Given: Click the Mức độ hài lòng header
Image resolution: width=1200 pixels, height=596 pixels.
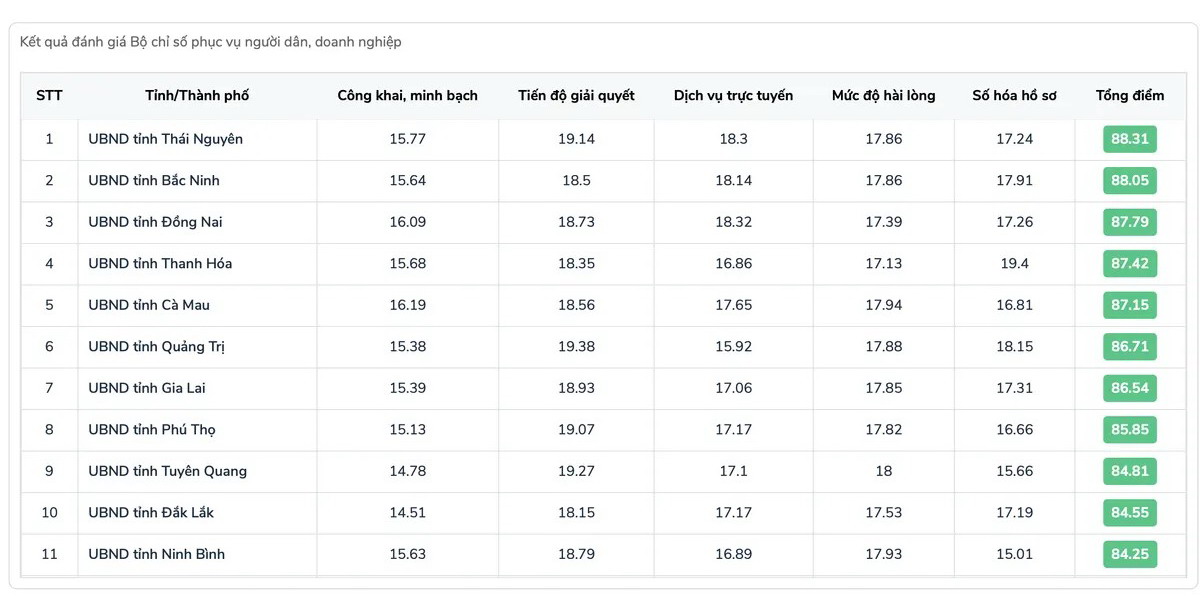Looking at the screenshot, I should 883,96.
